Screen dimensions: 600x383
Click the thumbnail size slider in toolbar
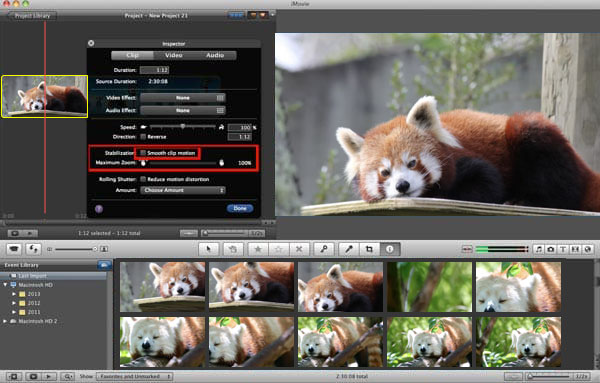[75, 249]
